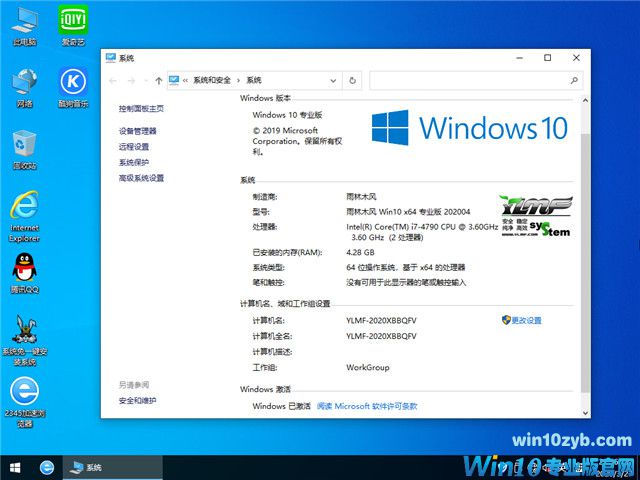Go up one level with up arrow
640x480 pixels.
159,81
